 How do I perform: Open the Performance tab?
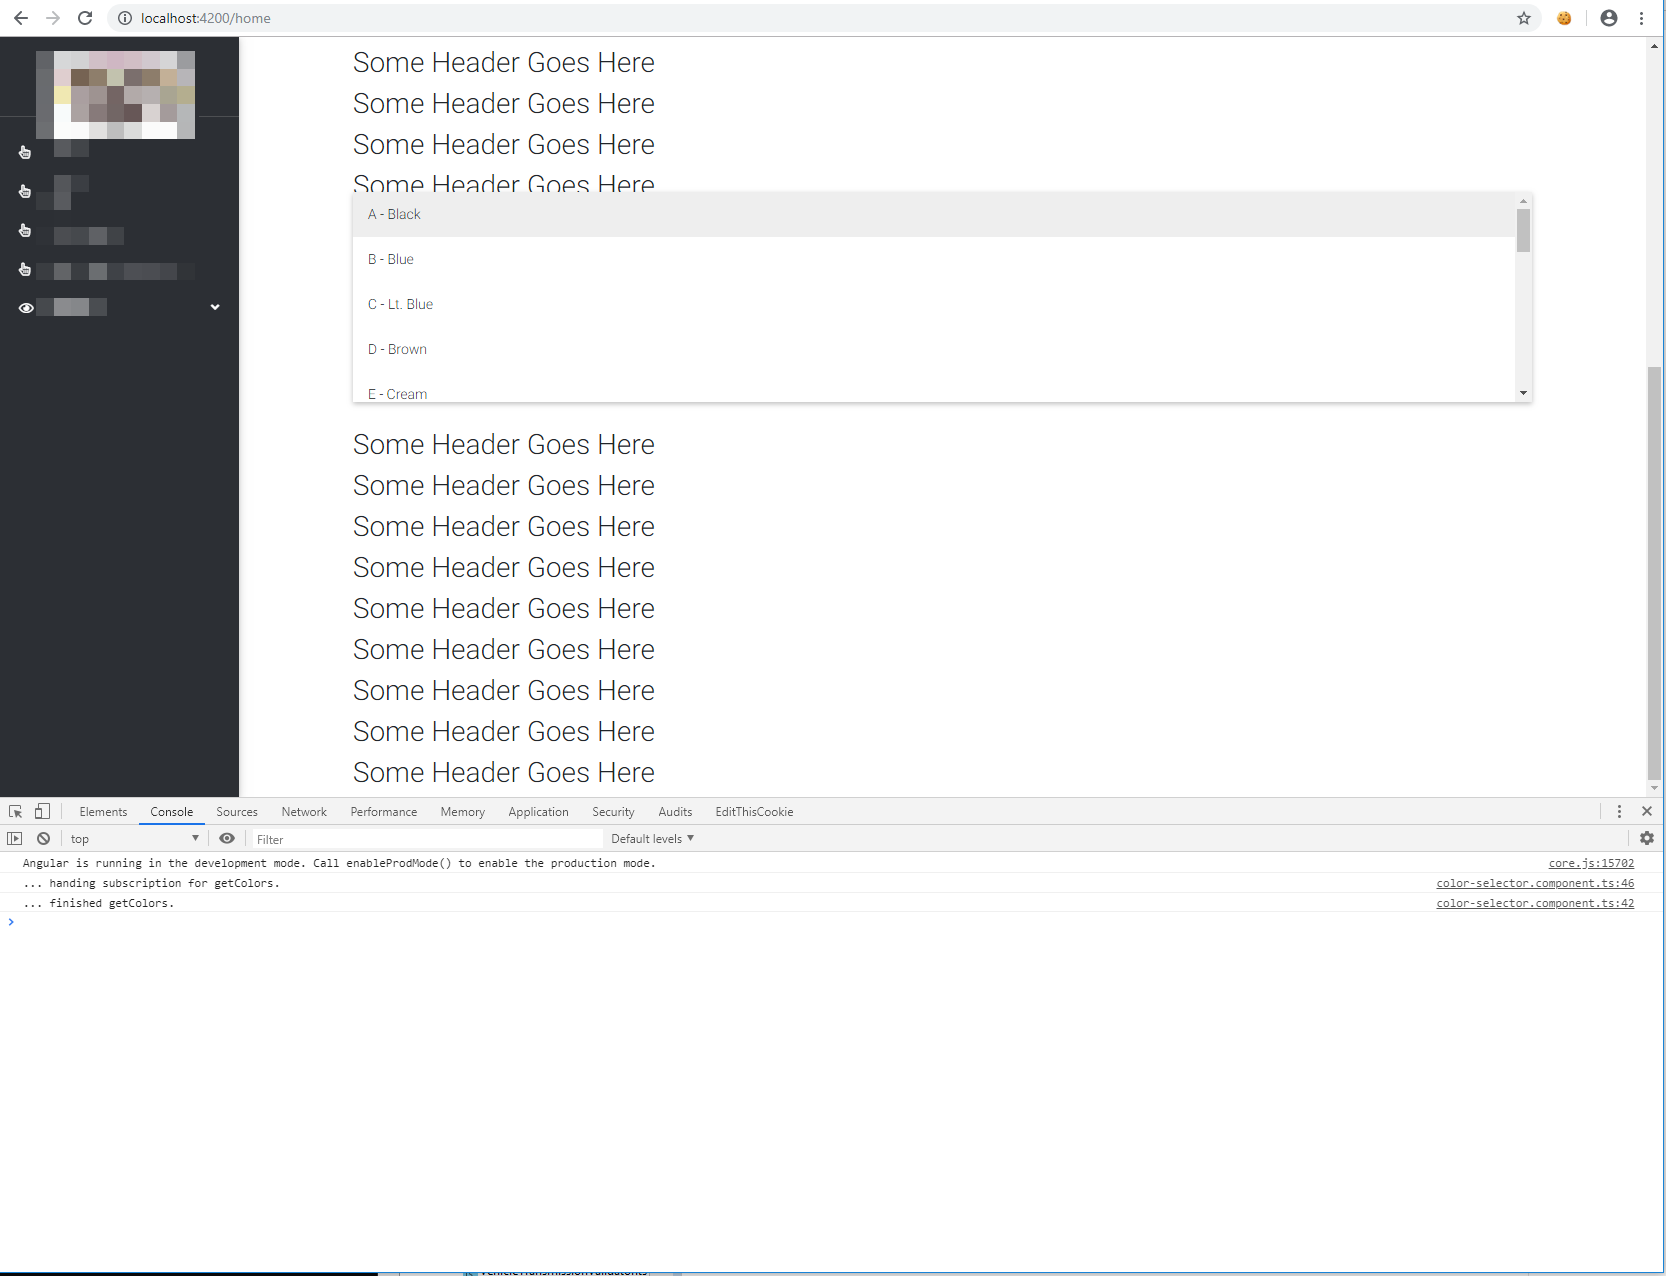point(384,812)
